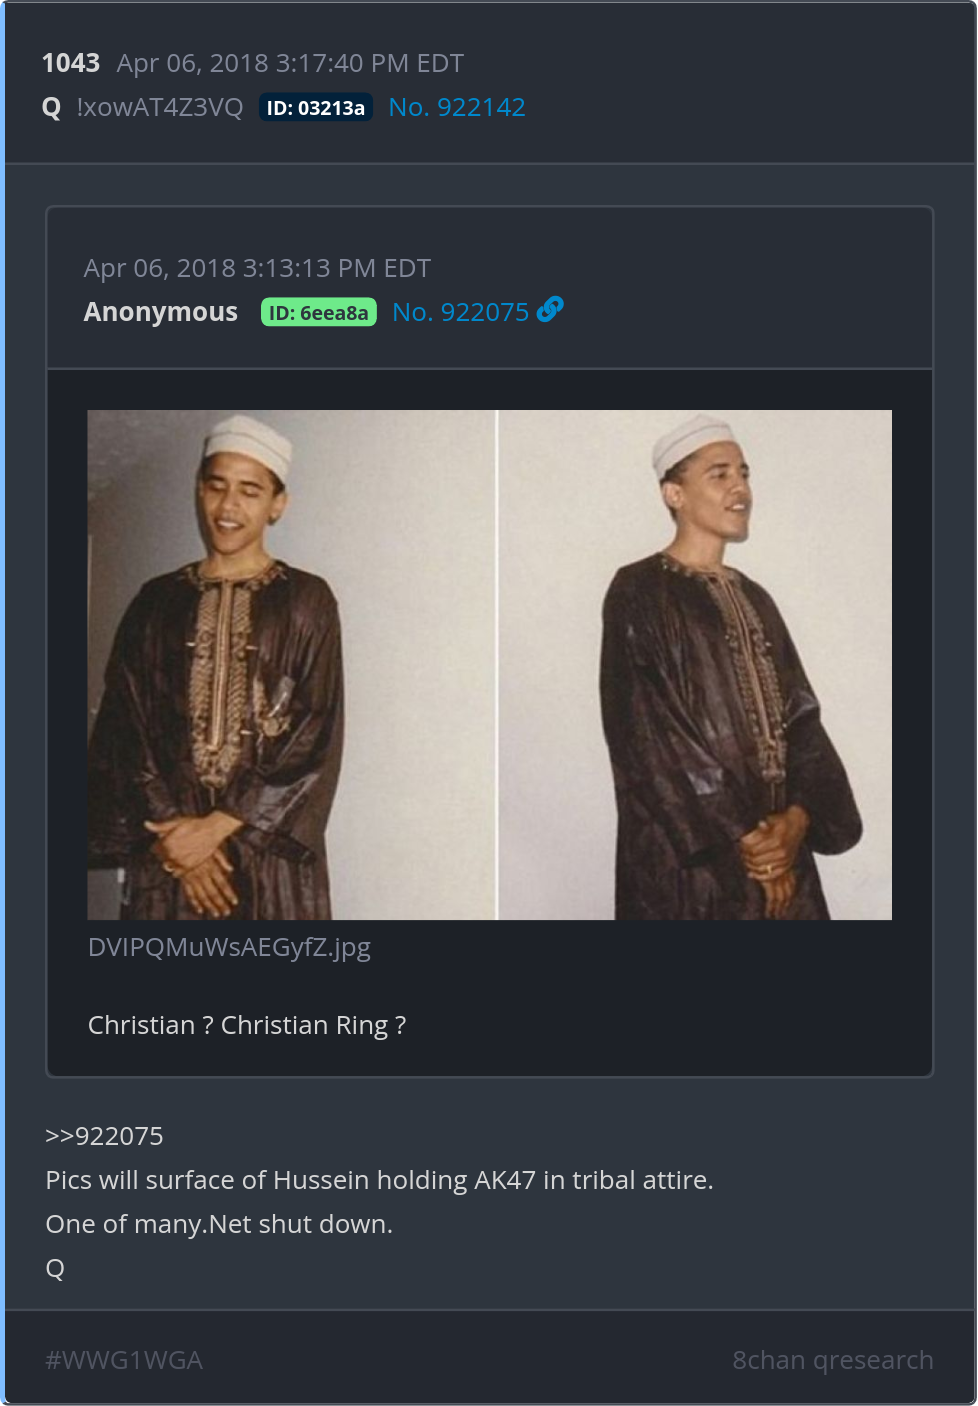Image resolution: width=978 pixels, height=1406 pixels.
Task: Click the chain link icon beside No. 922075
Action: tap(550, 310)
